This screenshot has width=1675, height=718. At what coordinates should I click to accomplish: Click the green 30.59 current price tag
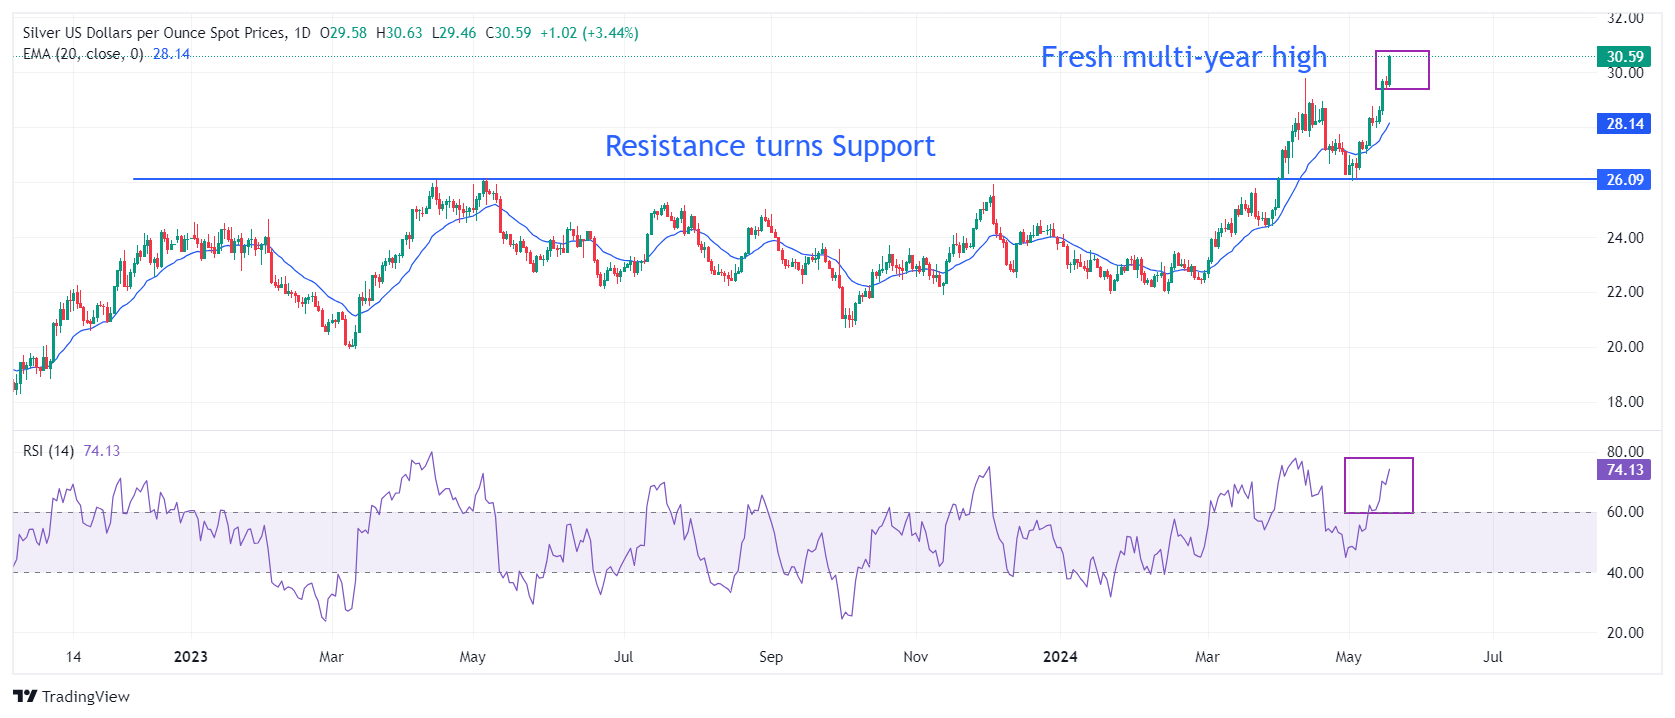point(1624,56)
